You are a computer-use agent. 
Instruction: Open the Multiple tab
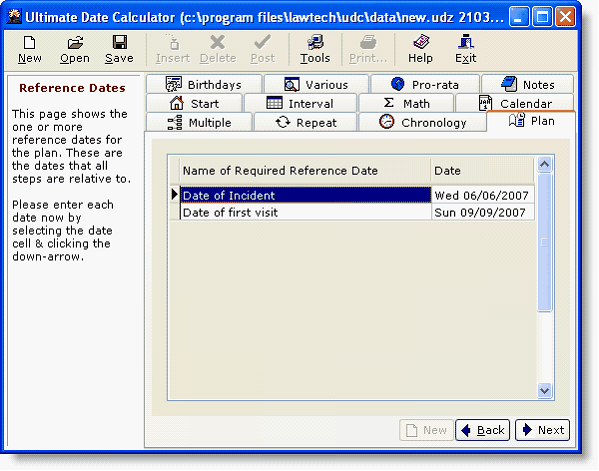tap(199, 122)
